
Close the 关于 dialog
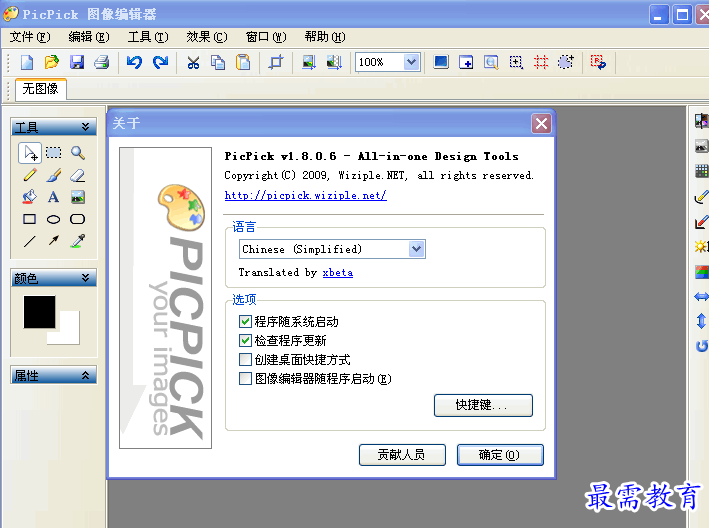(x=541, y=123)
